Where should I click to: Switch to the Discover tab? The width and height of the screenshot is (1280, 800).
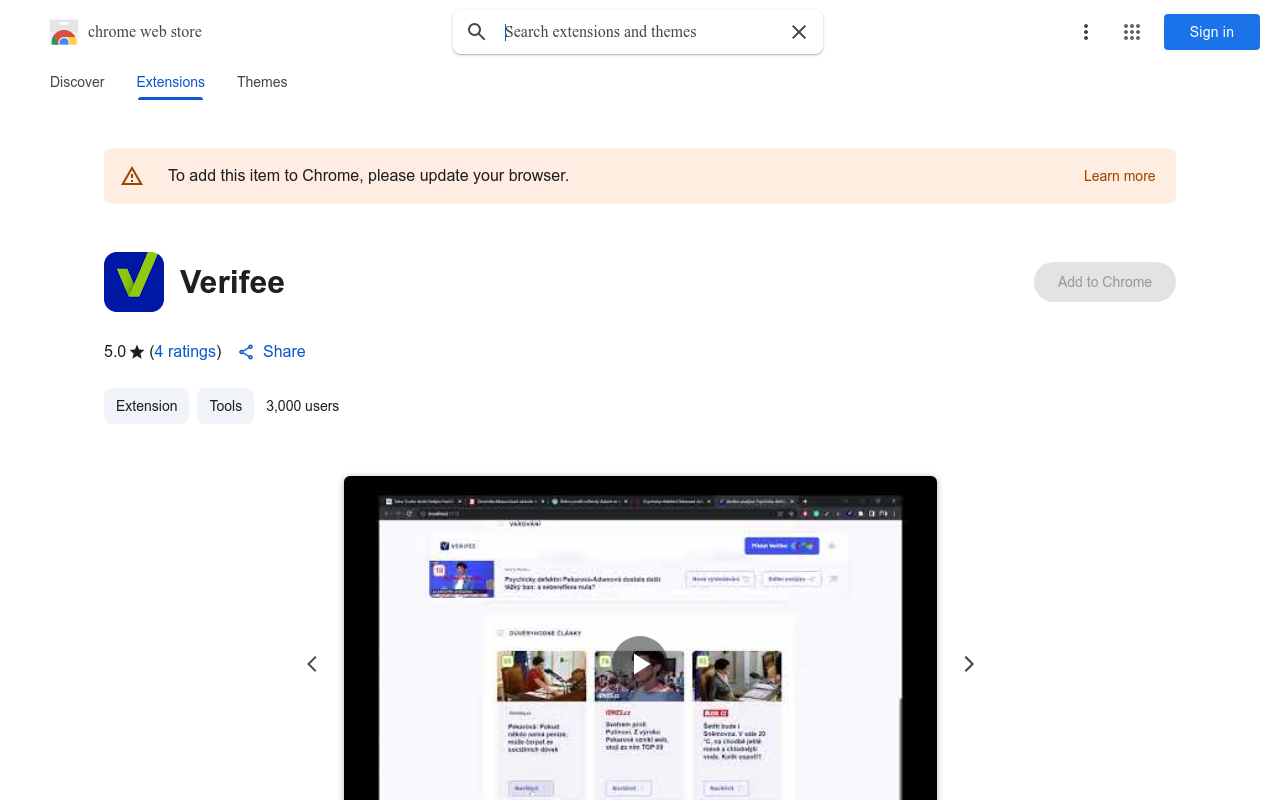tap(77, 82)
